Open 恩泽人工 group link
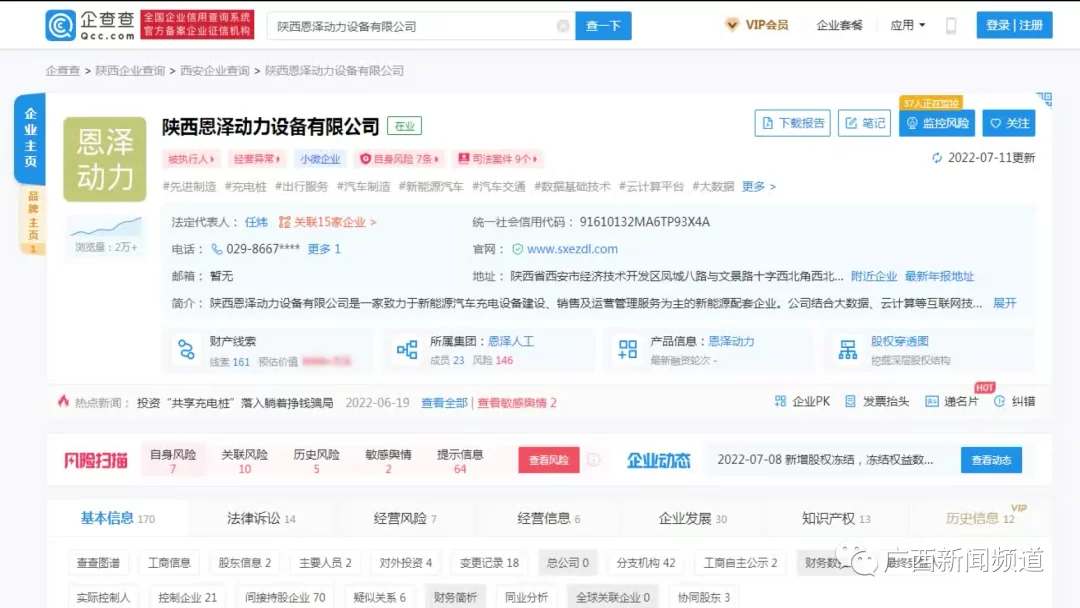The width and height of the screenshot is (1080, 608). [x=511, y=342]
